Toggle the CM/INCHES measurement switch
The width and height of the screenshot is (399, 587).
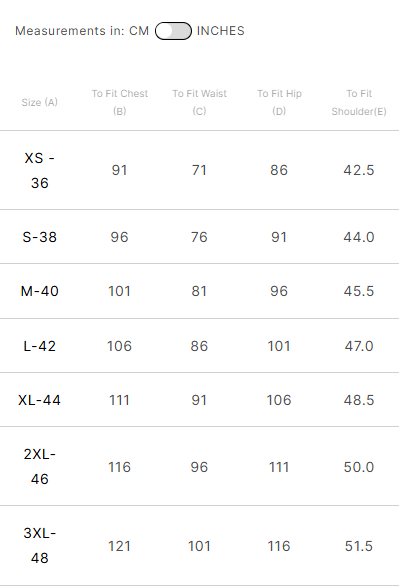pos(173,31)
